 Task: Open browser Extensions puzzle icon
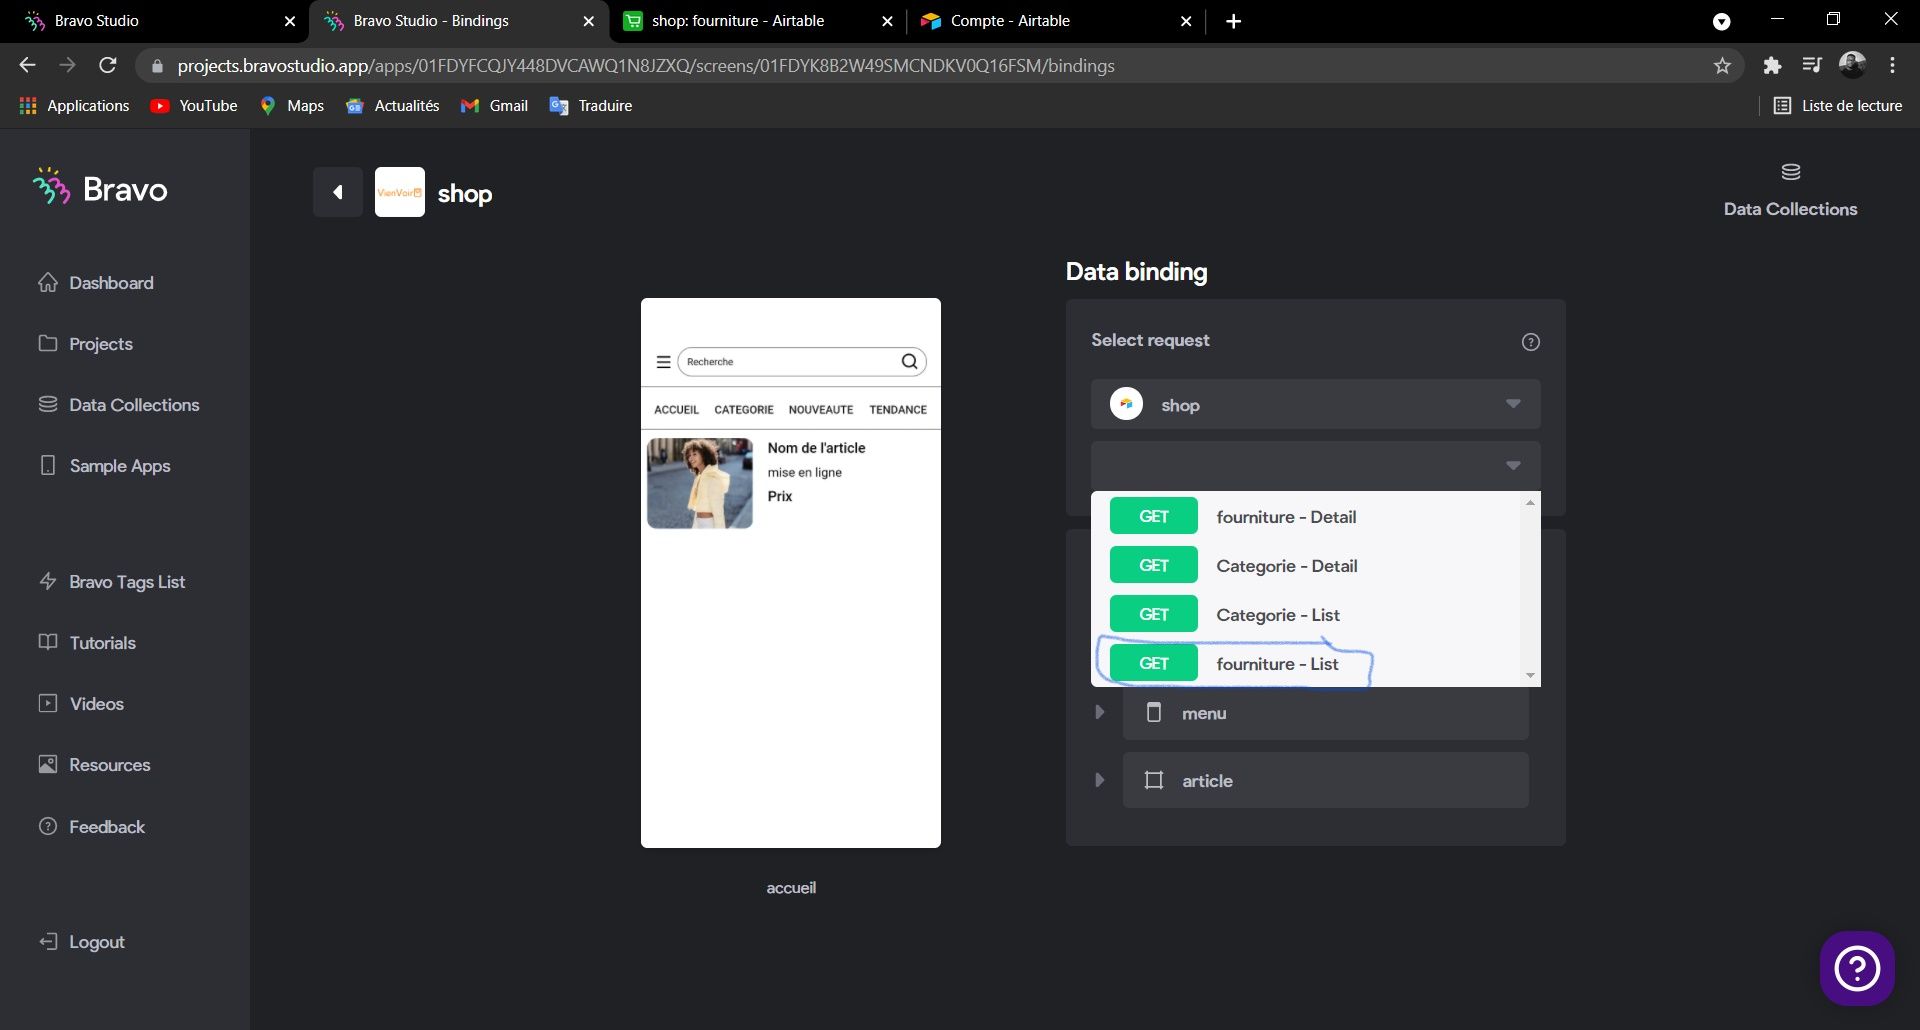[x=1772, y=66]
